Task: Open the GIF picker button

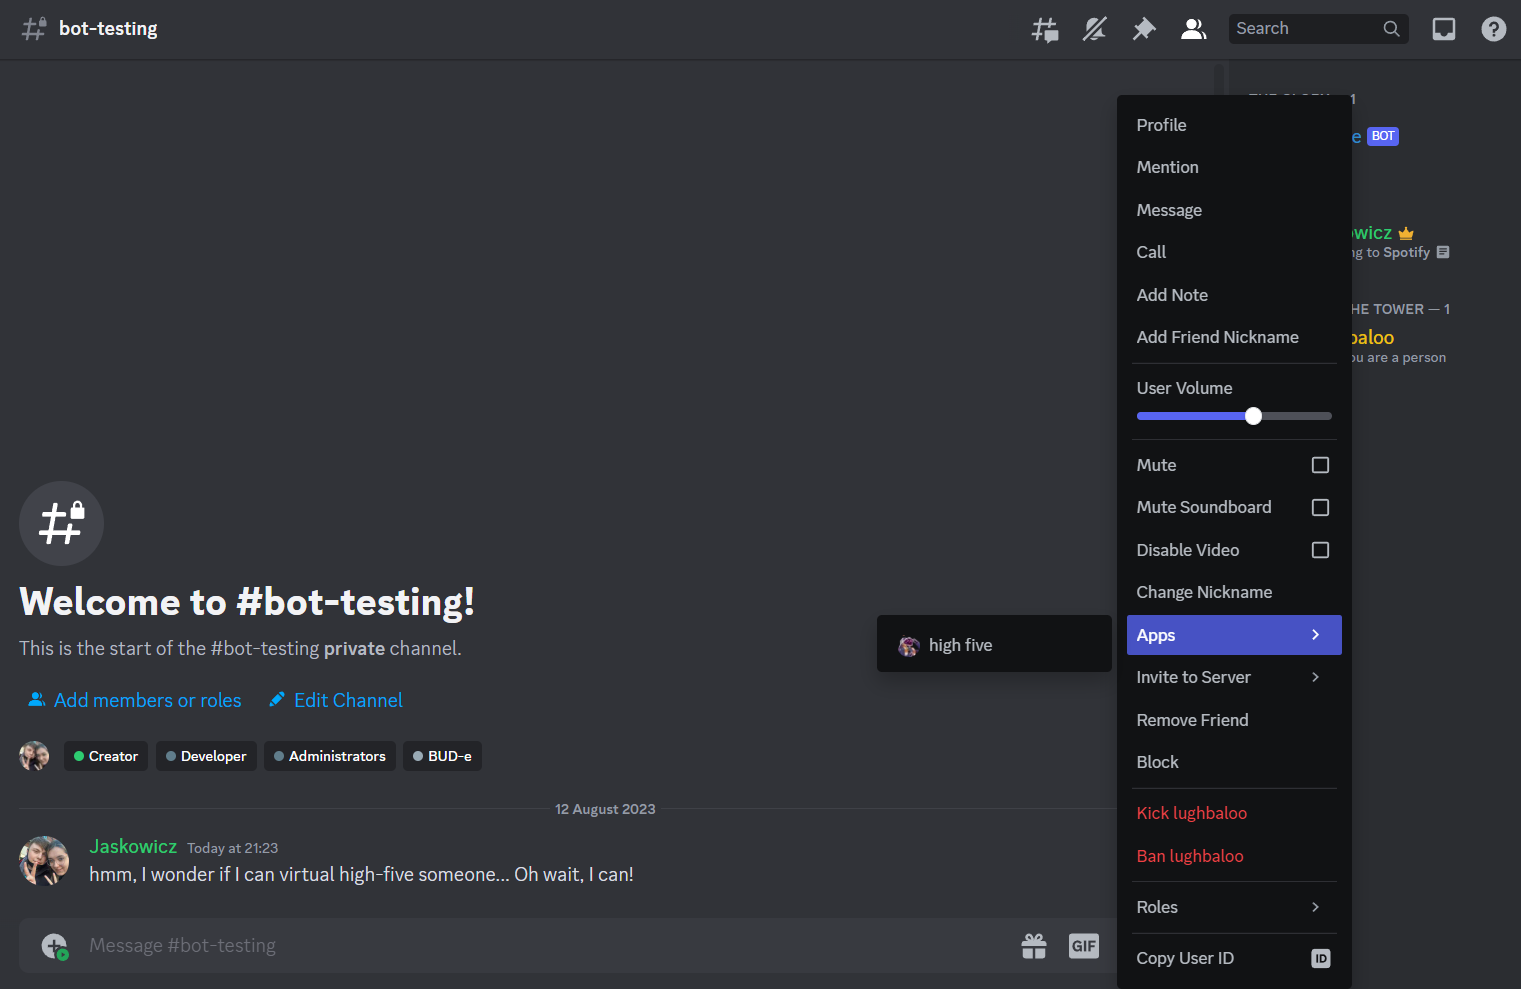Action: pyautogui.click(x=1083, y=946)
